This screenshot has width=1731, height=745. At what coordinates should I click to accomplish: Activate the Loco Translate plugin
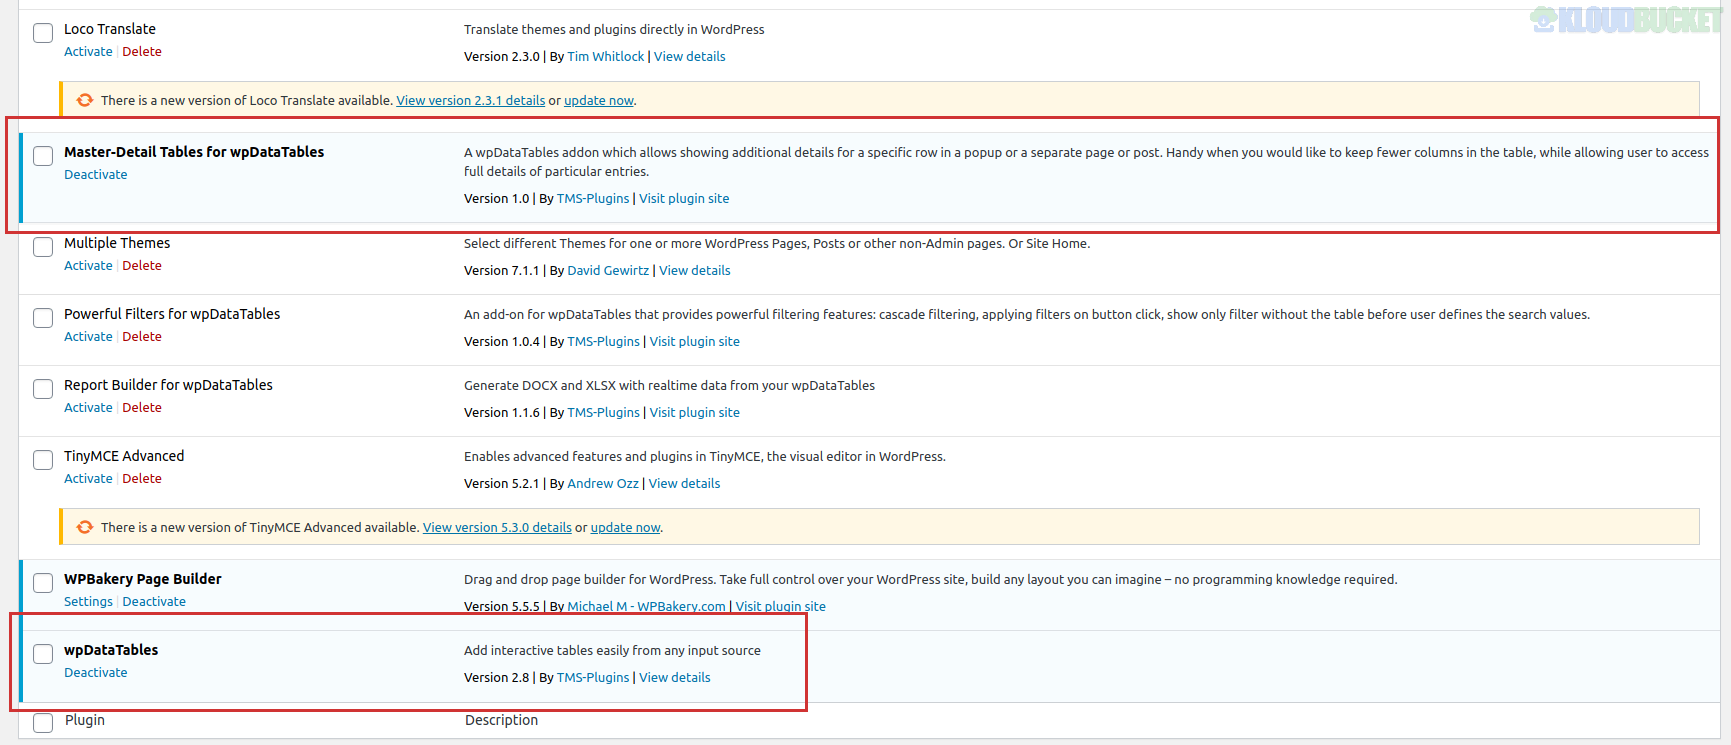[88, 52]
